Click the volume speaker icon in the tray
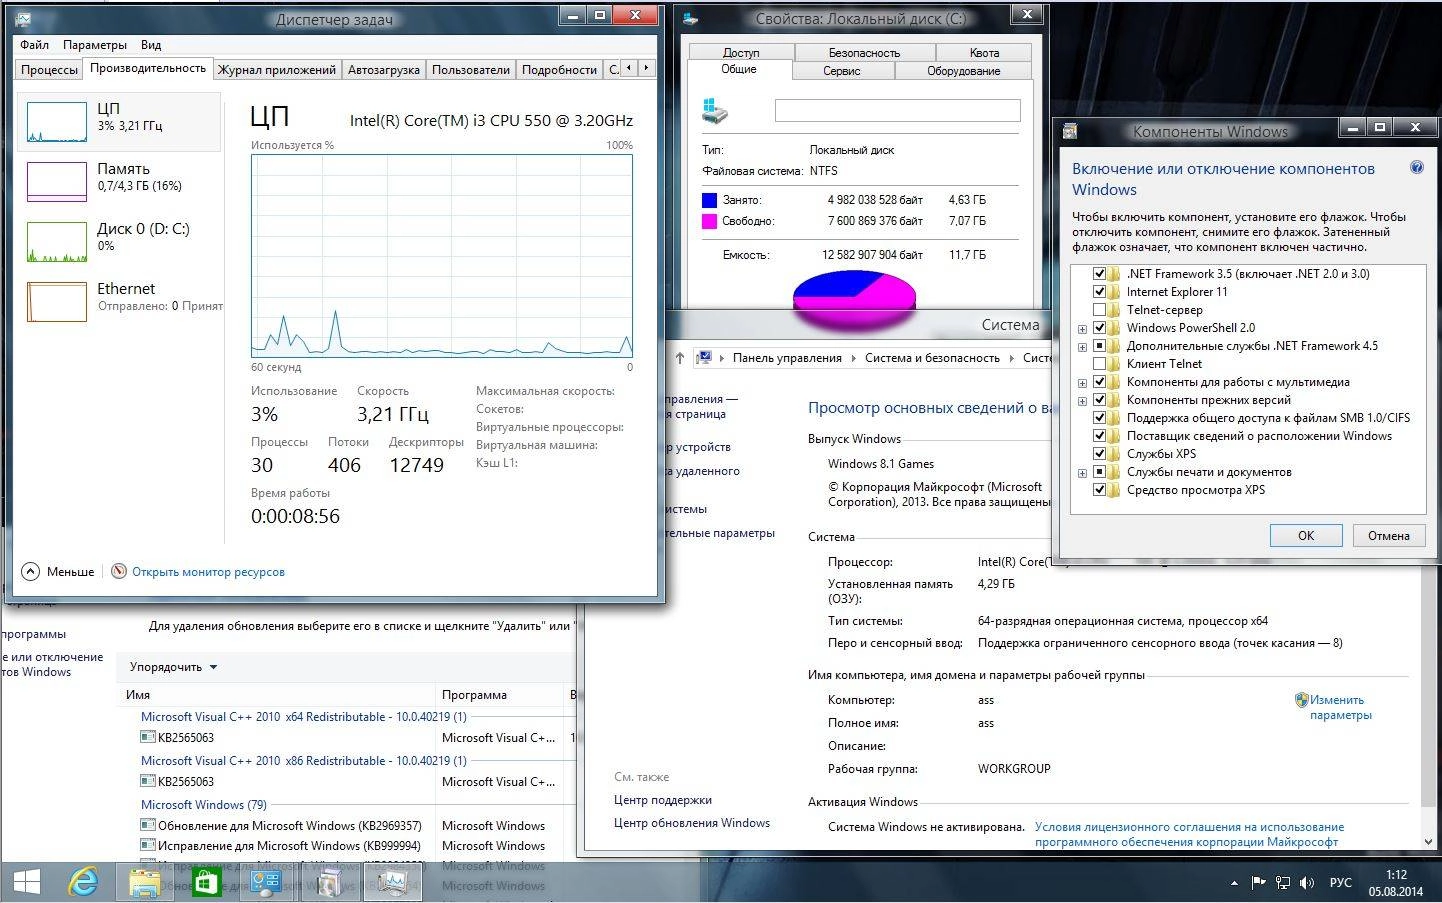Viewport: 1442px width, 903px height. tap(1307, 883)
